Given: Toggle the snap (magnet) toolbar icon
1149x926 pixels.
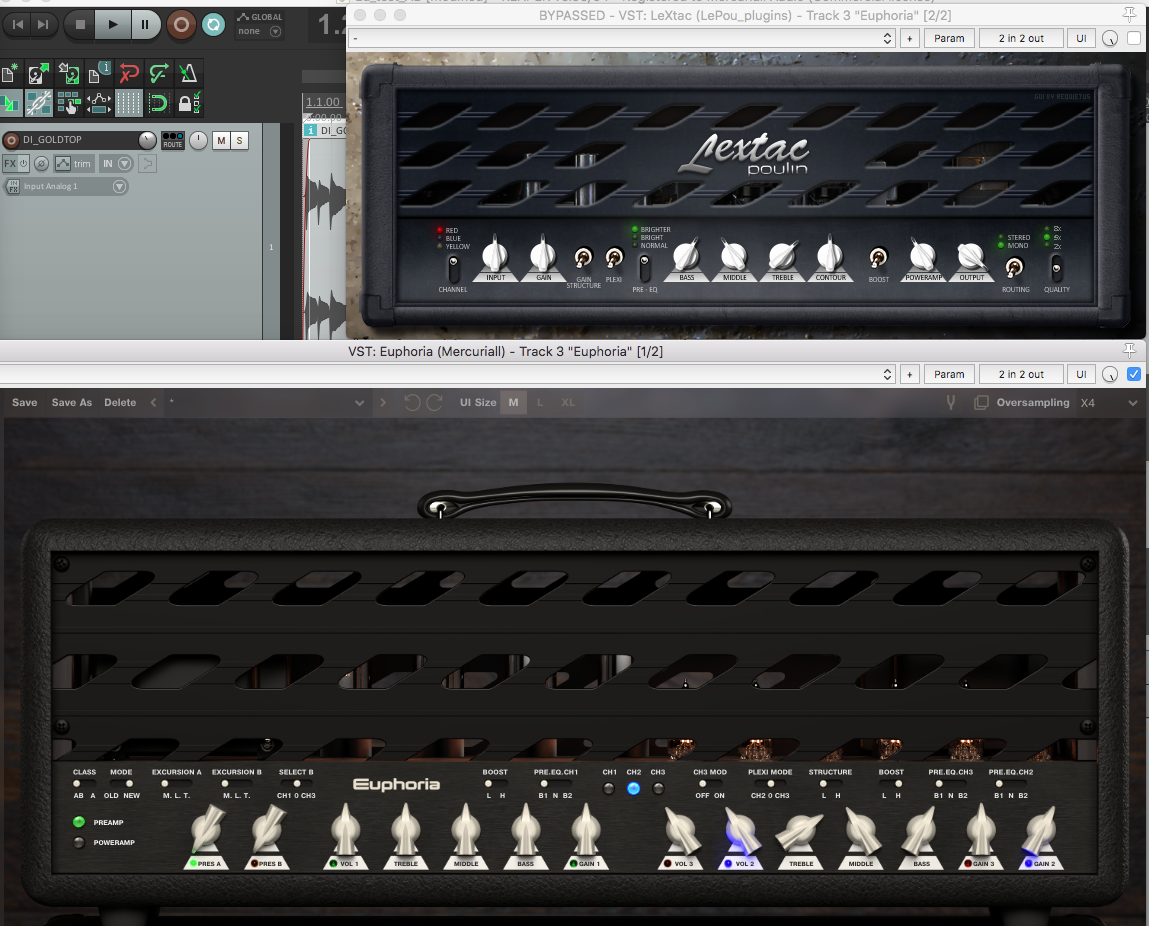Looking at the screenshot, I should tap(158, 103).
